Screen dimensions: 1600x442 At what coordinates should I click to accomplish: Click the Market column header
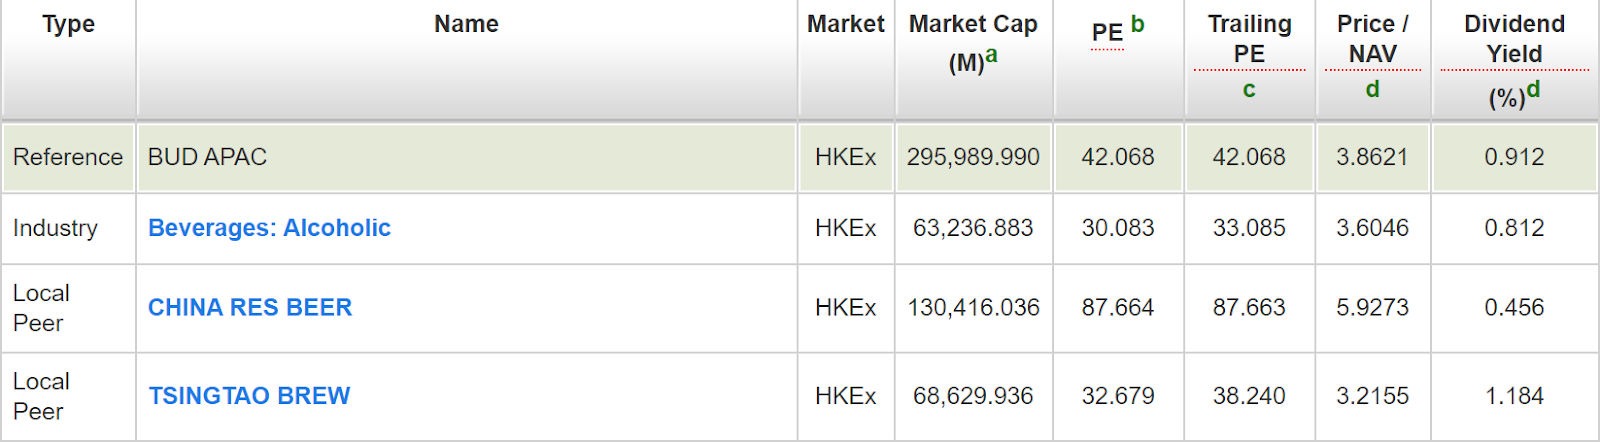846,59
